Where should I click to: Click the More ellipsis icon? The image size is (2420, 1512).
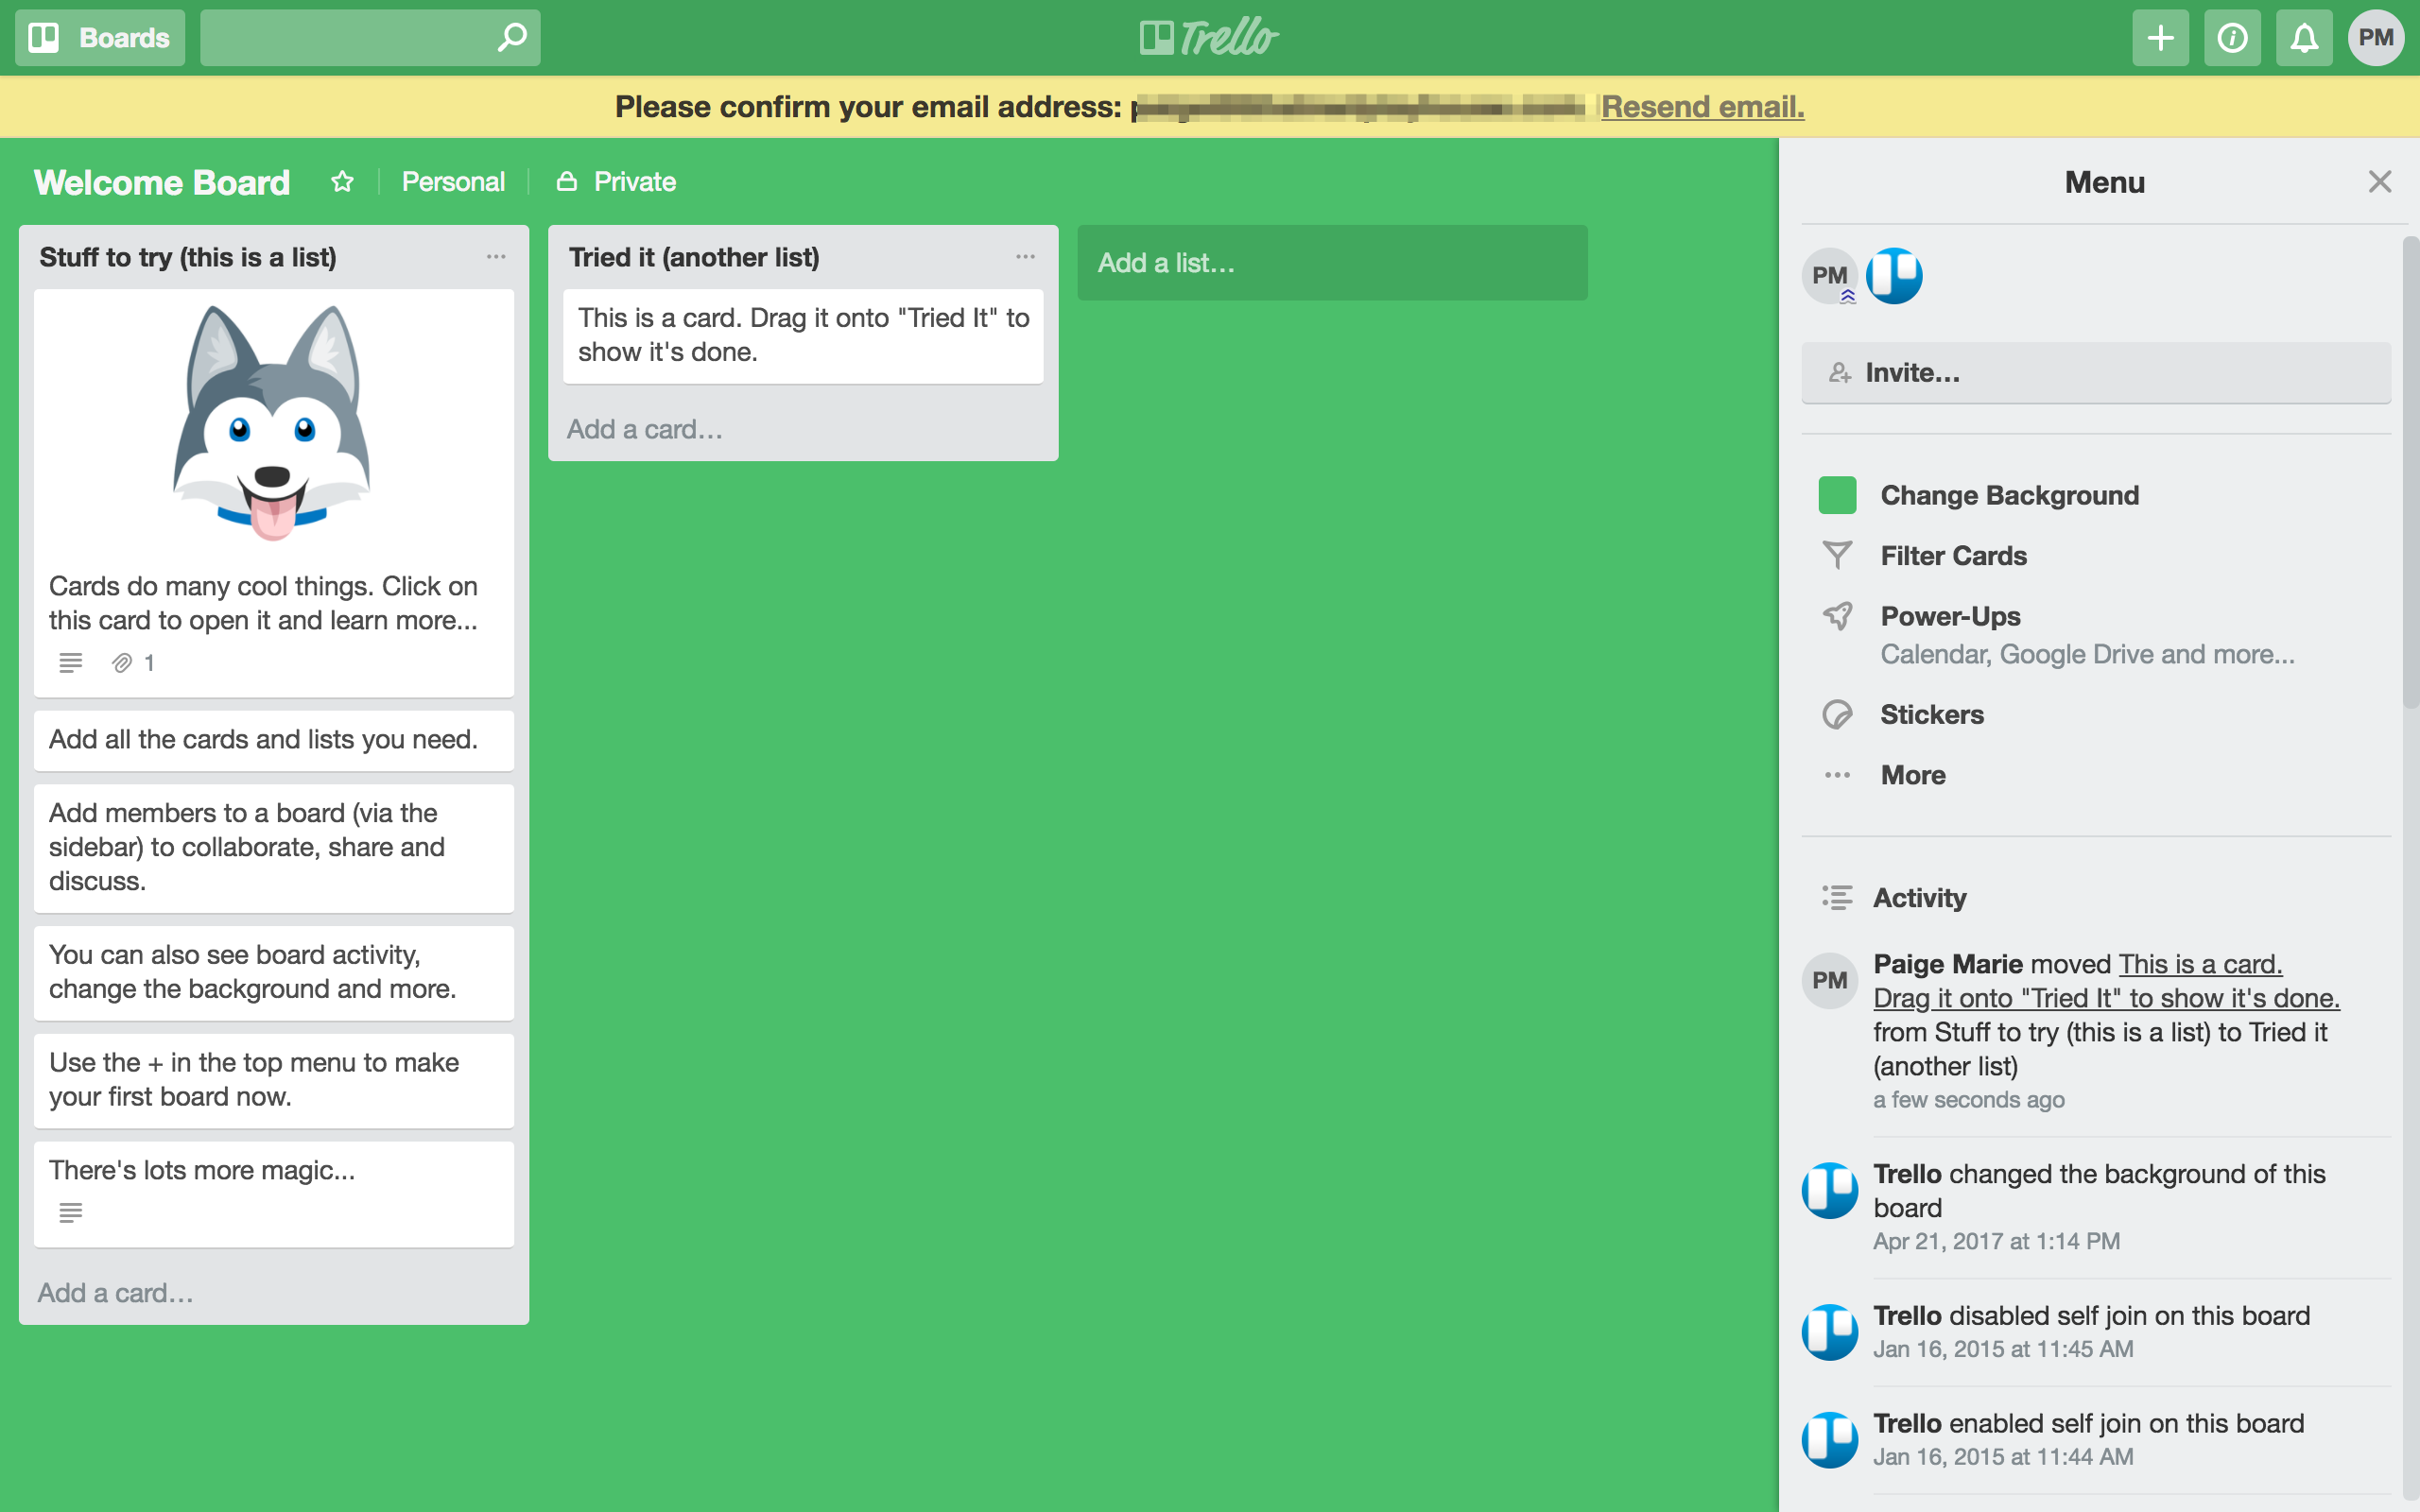1837,775
